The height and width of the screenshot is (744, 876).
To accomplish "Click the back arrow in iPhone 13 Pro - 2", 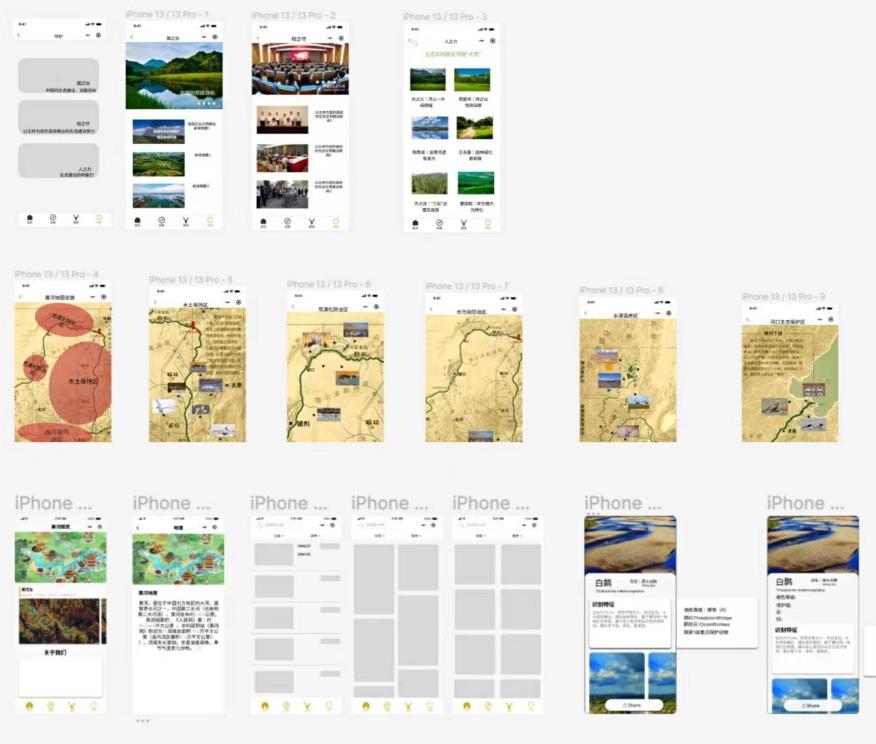I will click(257, 38).
